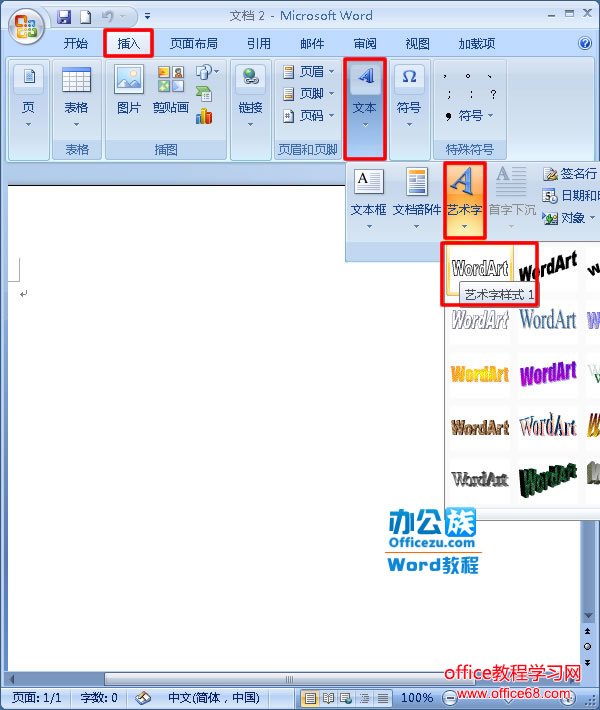Switch to web layout view
The width and height of the screenshot is (600, 710).
tap(346, 698)
